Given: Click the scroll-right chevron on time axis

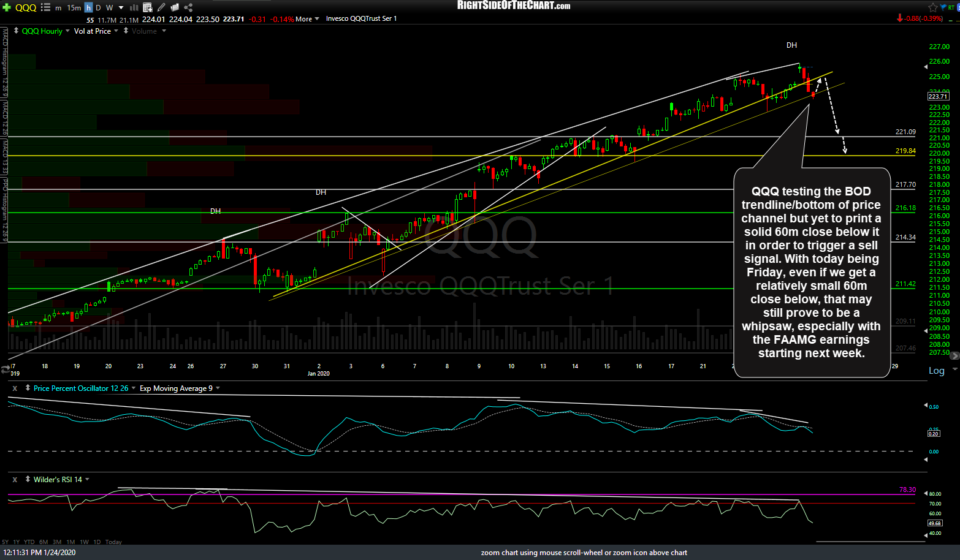Looking at the screenshot, I should click(x=954, y=356).
